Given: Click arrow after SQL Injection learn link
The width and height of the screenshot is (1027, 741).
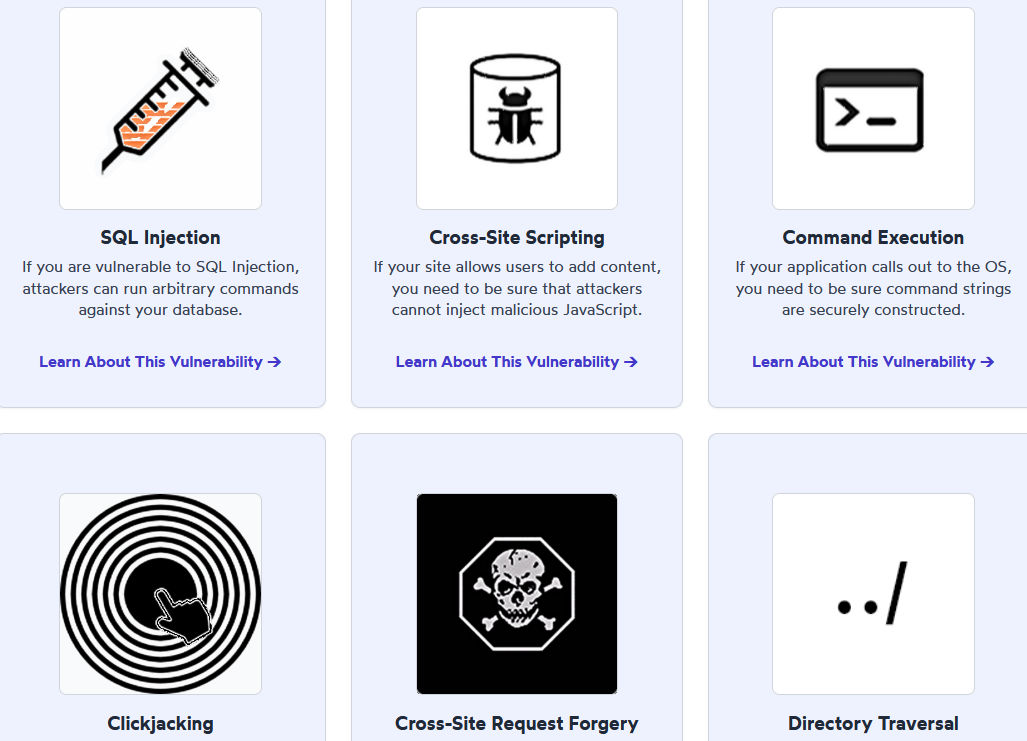Looking at the screenshot, I should click(274, 362).
